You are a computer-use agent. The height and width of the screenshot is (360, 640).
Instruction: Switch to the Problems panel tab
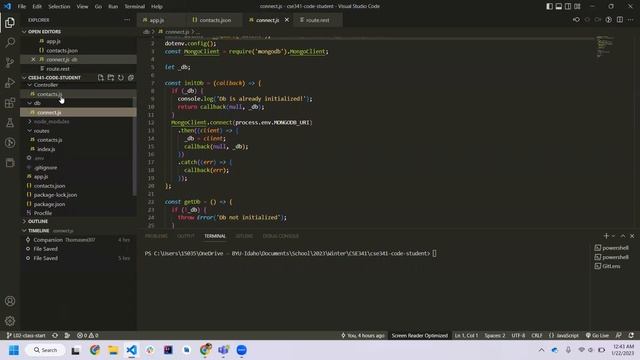[156, 236]
